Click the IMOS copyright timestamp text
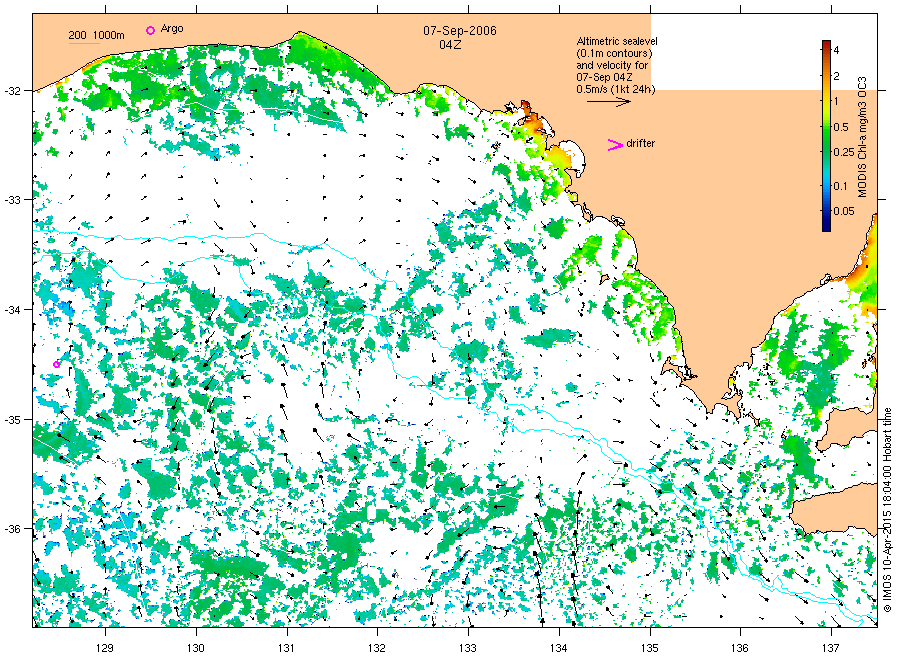This screenshot has height=660, width=900. click(887, 510)
